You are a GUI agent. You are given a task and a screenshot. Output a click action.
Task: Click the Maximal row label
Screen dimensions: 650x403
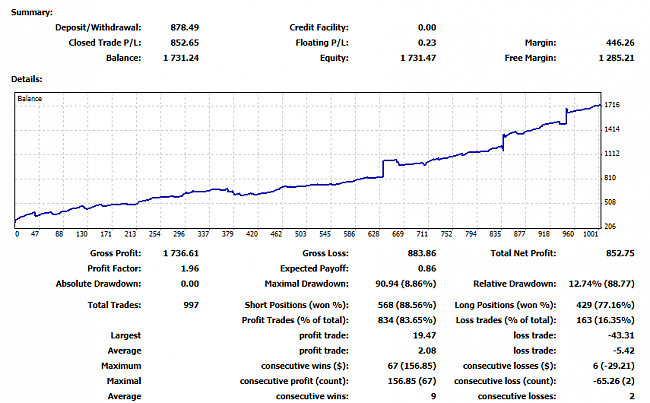[x=124, y=381]
